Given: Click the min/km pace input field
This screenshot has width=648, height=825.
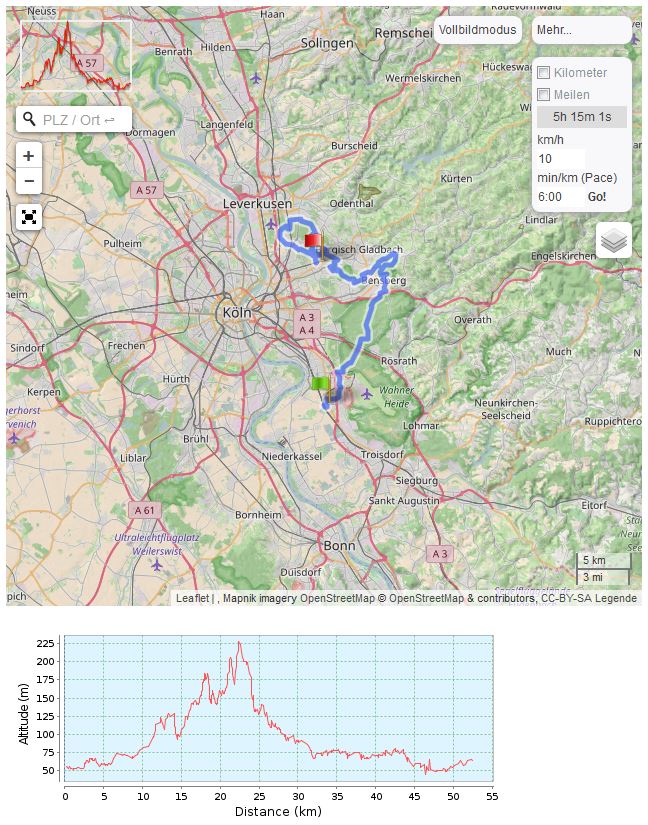Looking at the screenshot, I should pyautogui.click(x=560, y=197).
